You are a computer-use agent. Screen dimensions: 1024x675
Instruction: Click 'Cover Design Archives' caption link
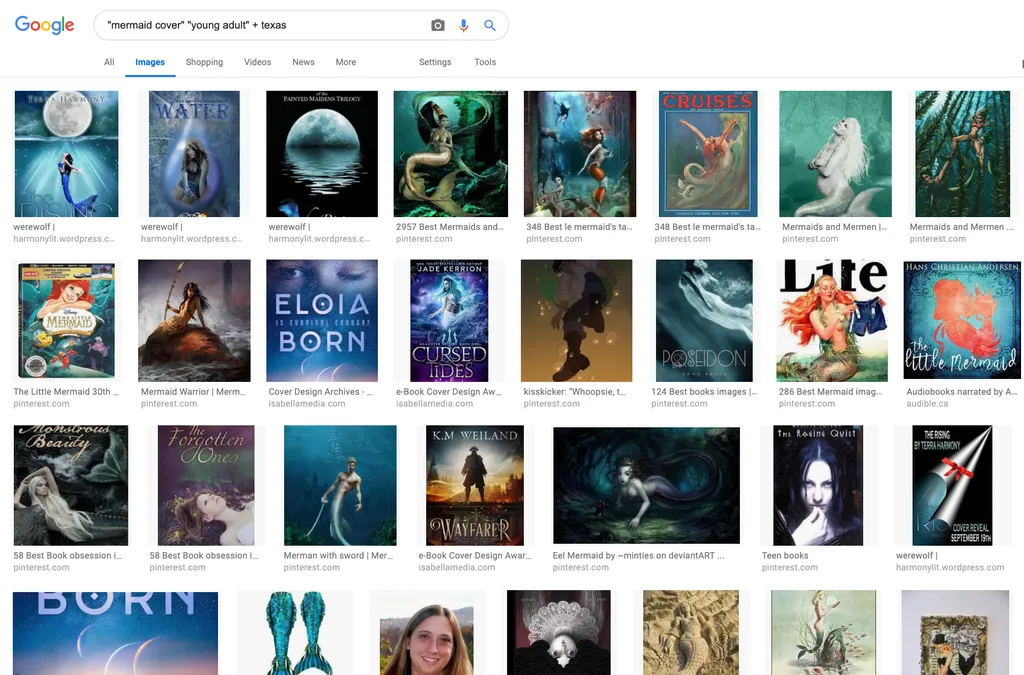[x=321, y=392]
